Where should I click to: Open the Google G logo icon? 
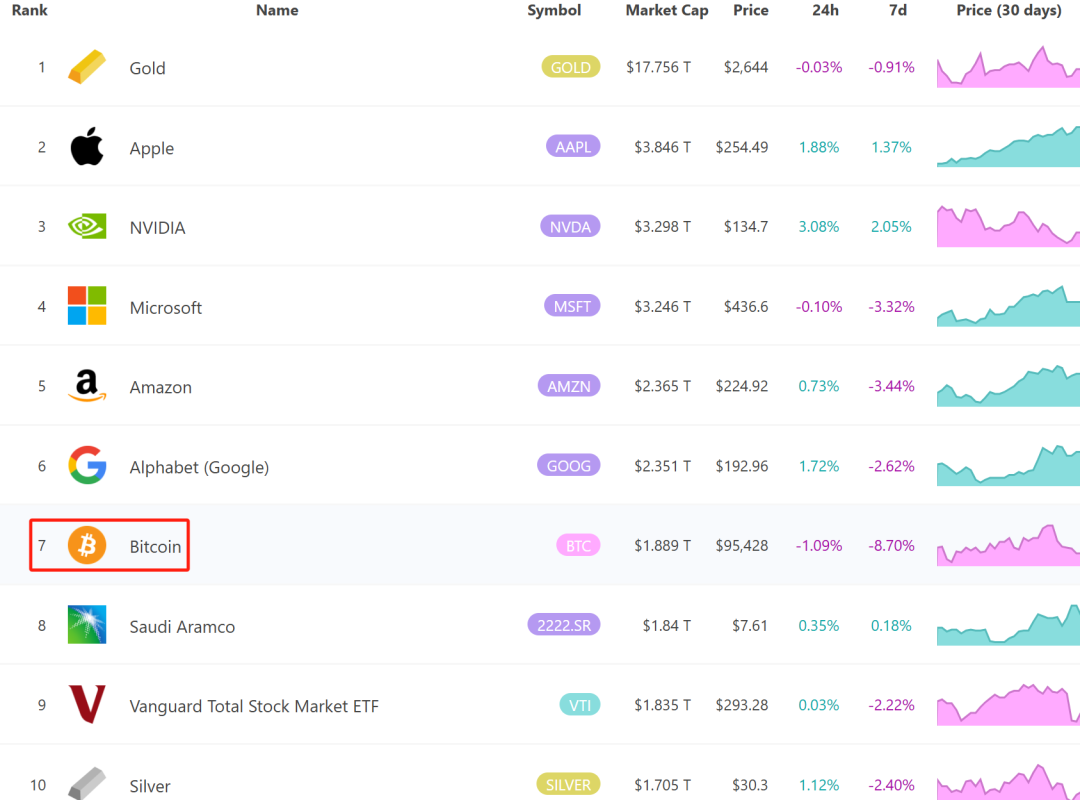(x=87, y=466)
